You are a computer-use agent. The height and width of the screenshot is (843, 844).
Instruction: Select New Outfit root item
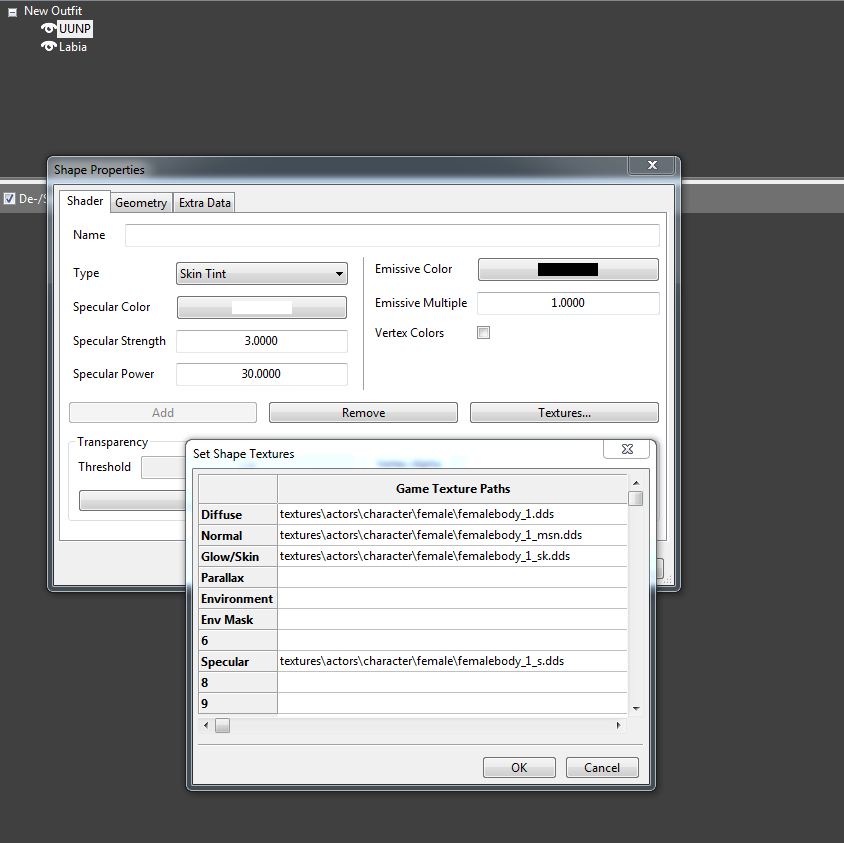coord(53,11)
